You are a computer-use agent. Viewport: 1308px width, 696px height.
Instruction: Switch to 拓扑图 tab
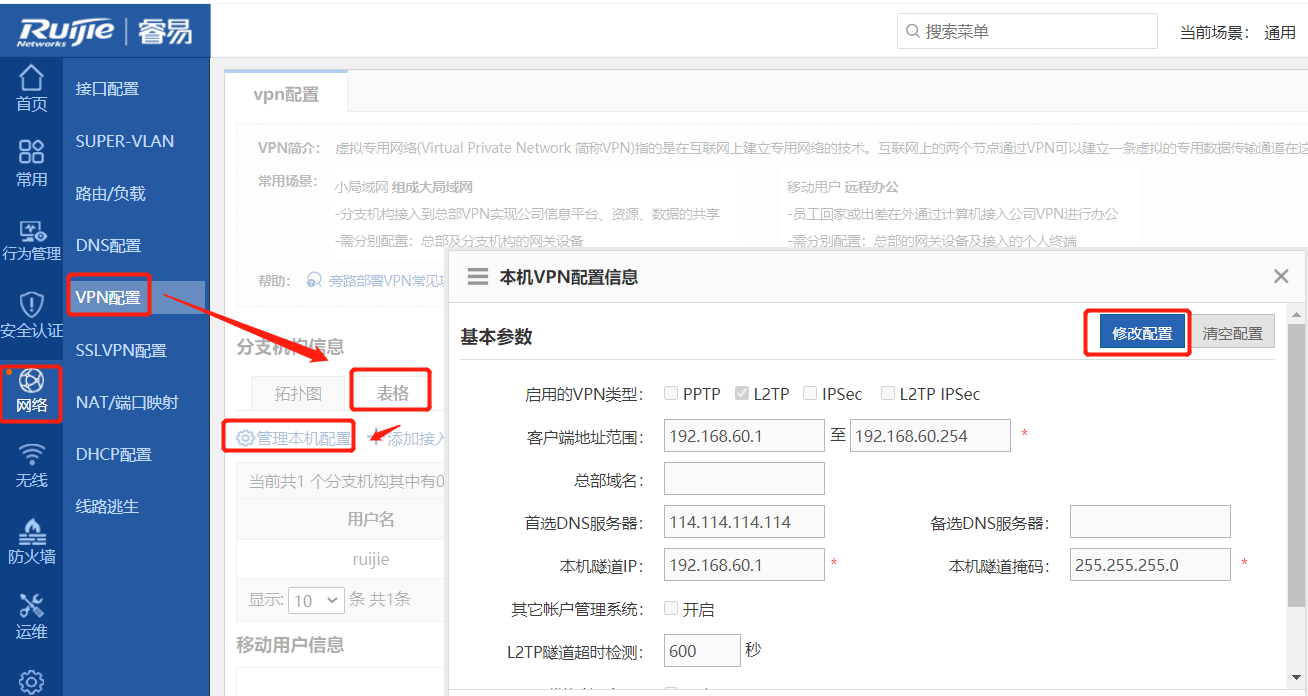(299, 393)
